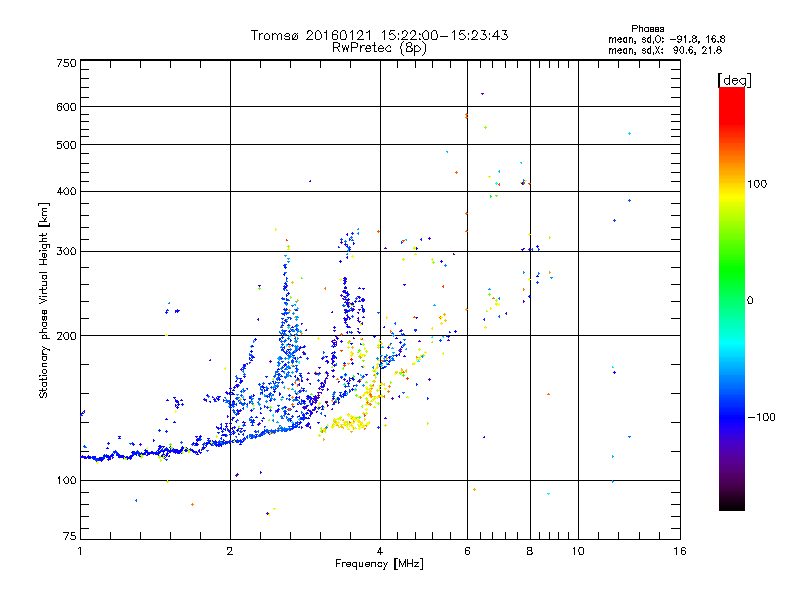Click the 'mean, sd,O: -91.8, 16.8' line

coord(666,39)
